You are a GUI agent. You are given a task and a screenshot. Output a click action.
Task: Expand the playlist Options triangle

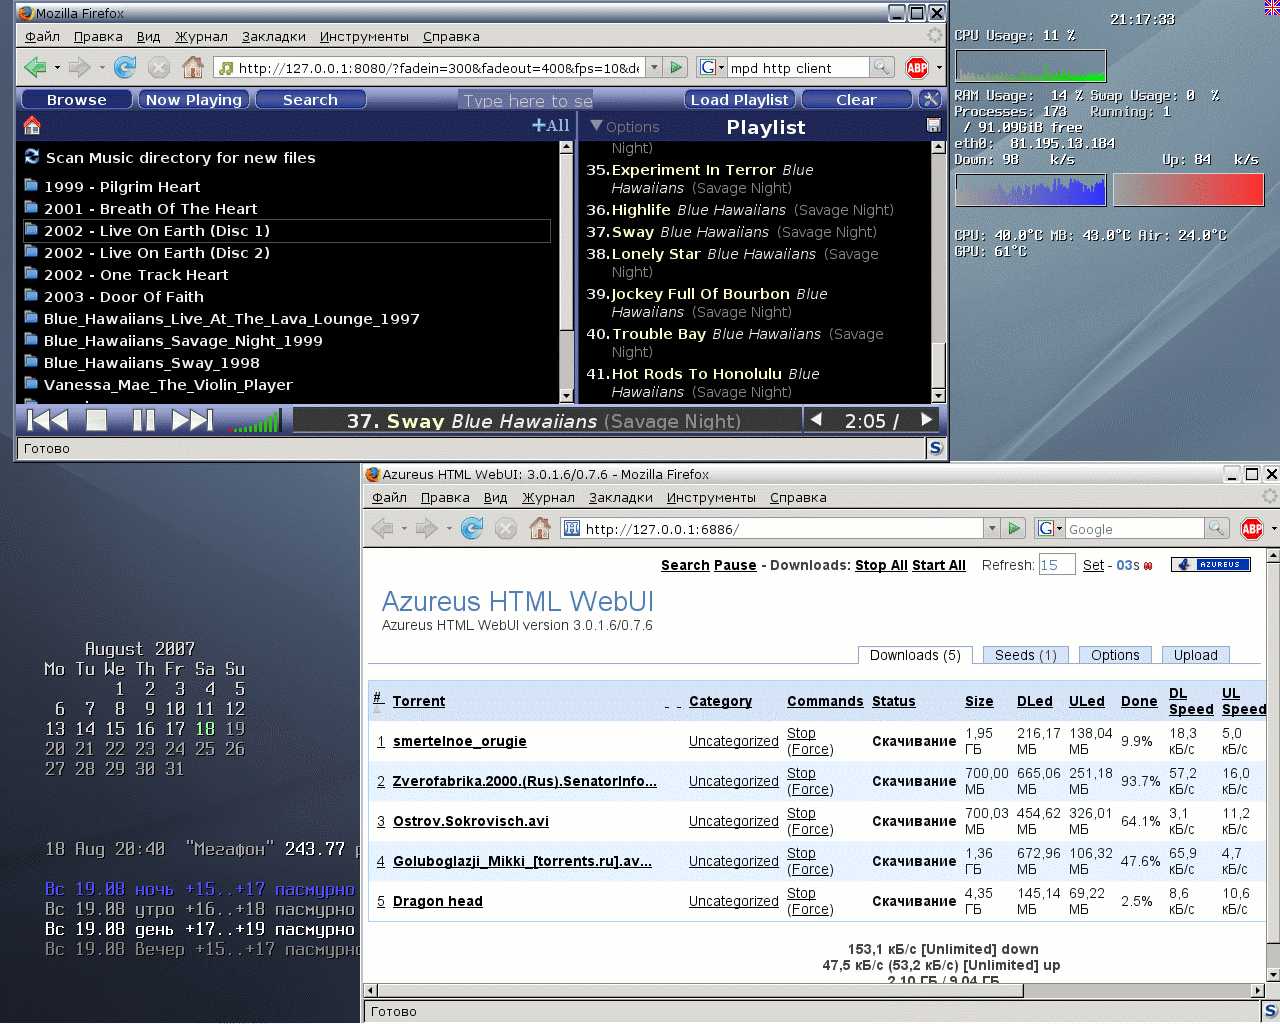click(x=597, y=126)
